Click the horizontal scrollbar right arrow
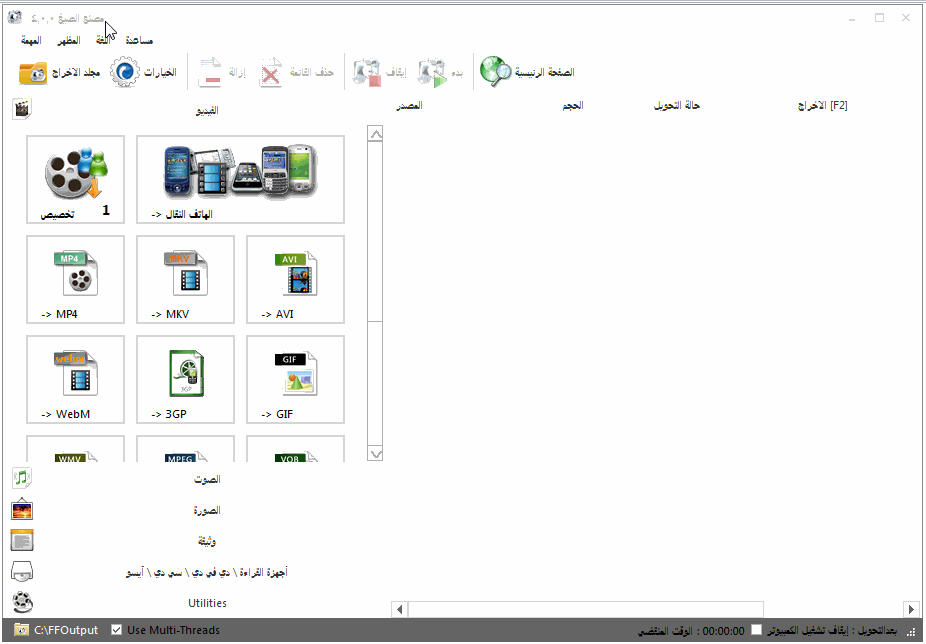This screenshot has width=926, height=644. 910,609
